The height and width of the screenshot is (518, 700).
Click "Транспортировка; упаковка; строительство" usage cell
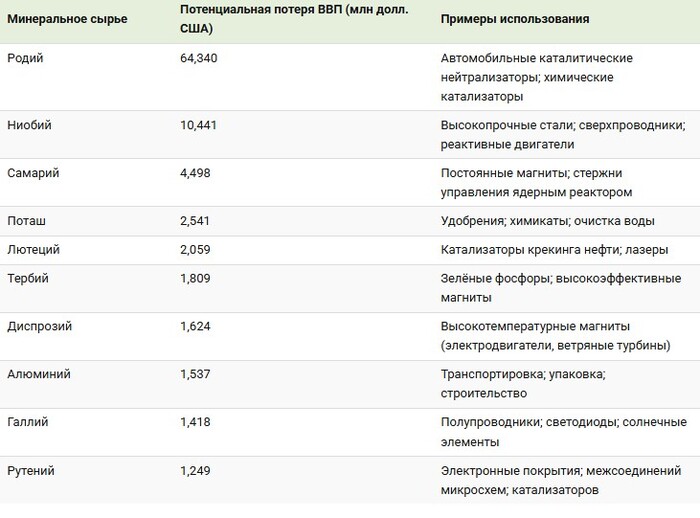[523, 384]
